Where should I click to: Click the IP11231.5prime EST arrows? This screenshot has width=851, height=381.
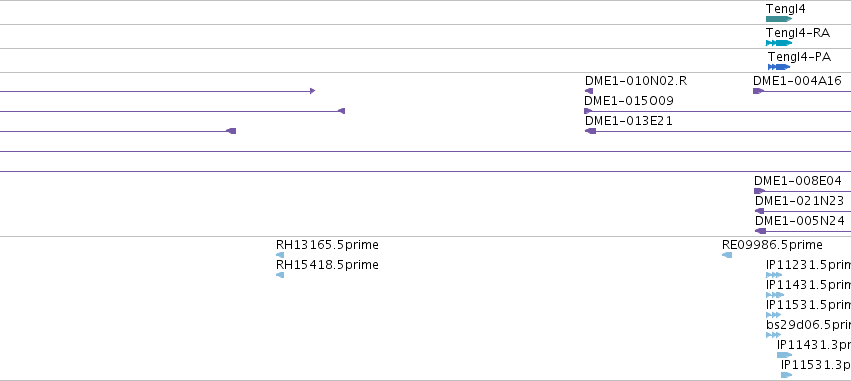(774, 275)
